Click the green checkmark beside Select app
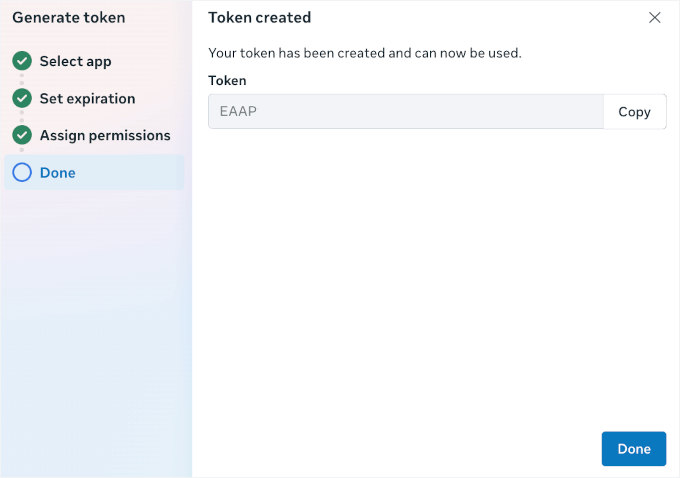The width and height of the screenshot is (680, 478). pos(22,61)
